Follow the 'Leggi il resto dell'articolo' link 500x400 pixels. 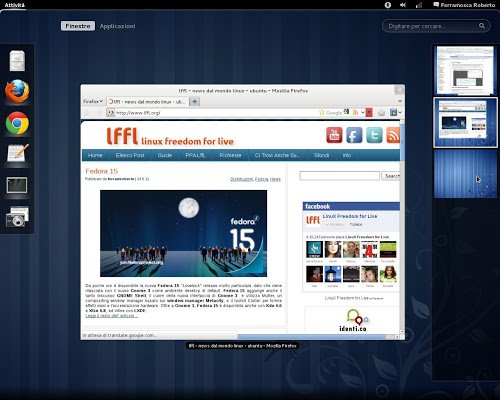(x=111, y=316)
